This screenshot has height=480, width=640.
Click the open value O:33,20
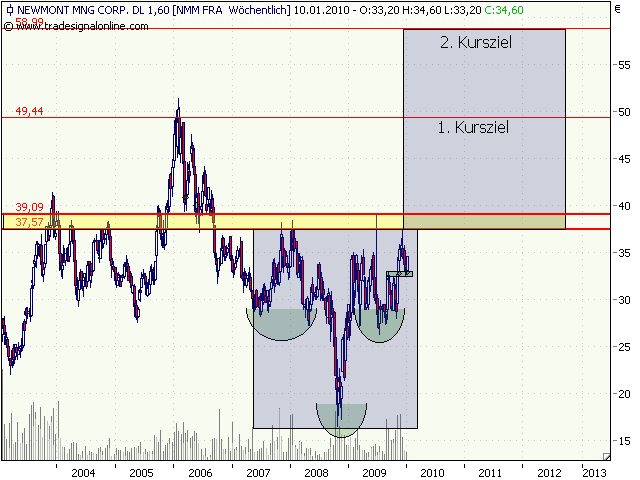pos(380,10)
